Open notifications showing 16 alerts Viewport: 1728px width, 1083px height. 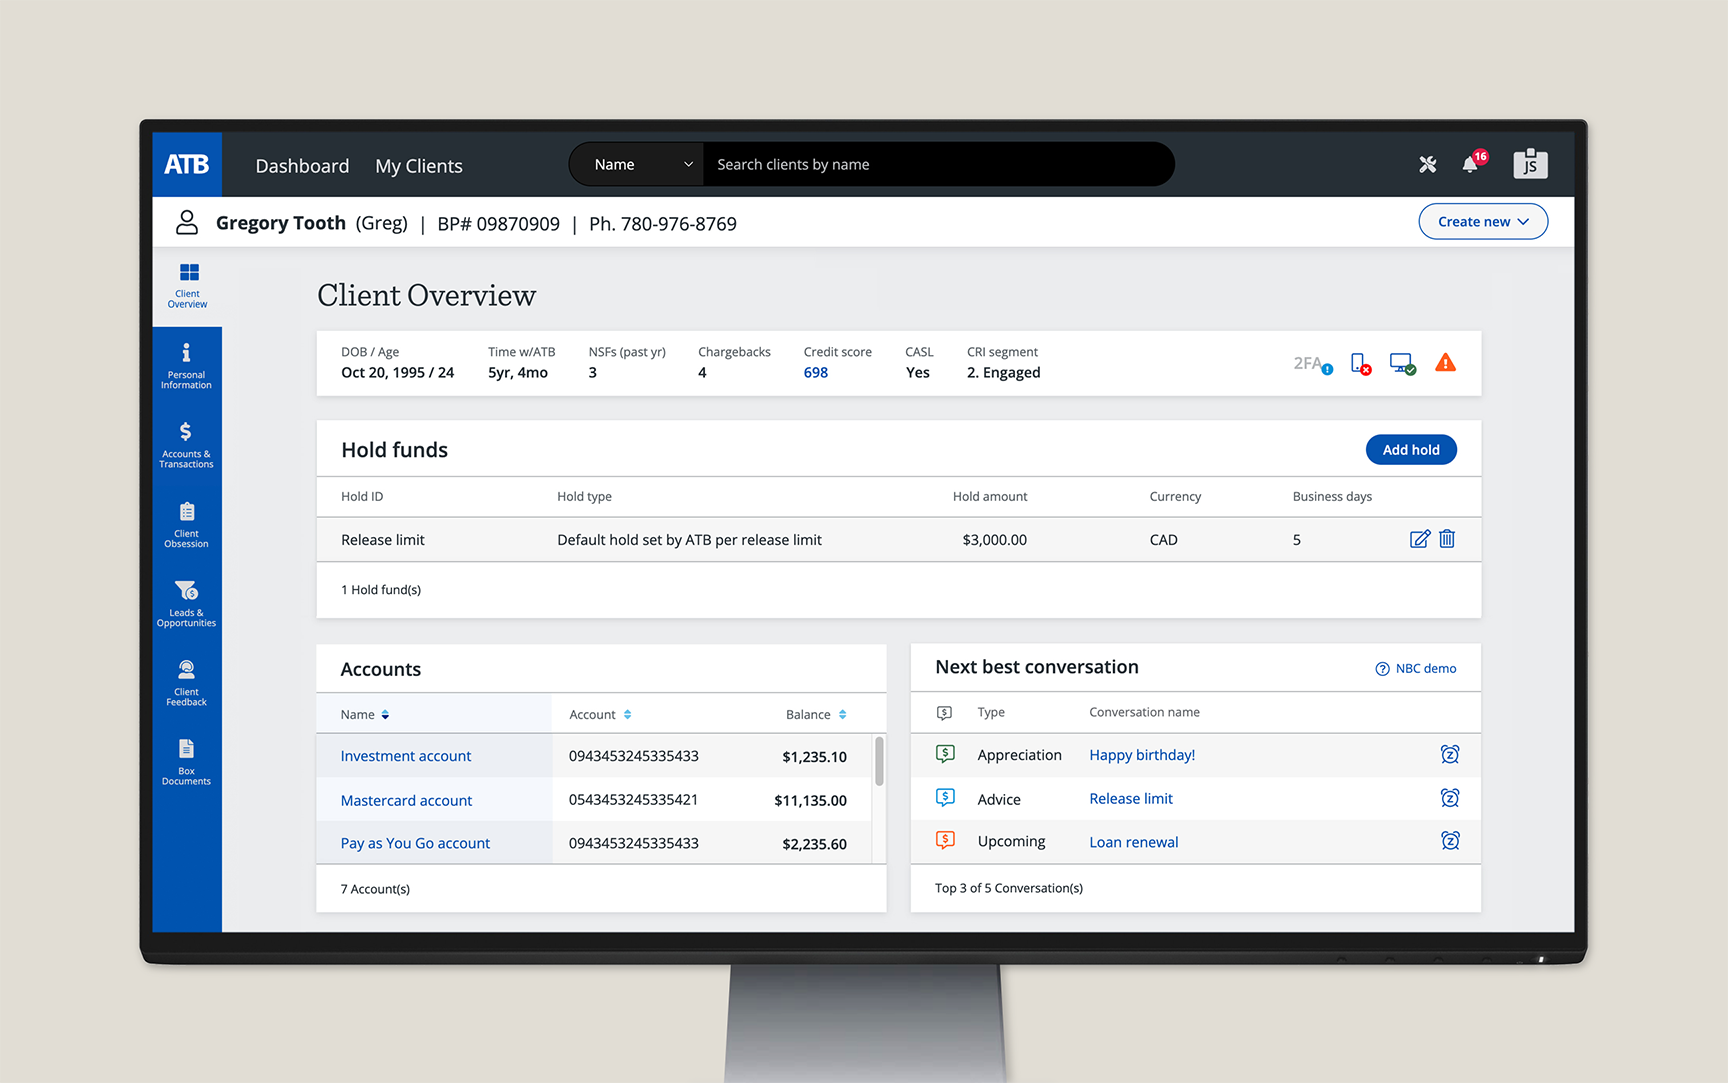(1470, 165)
